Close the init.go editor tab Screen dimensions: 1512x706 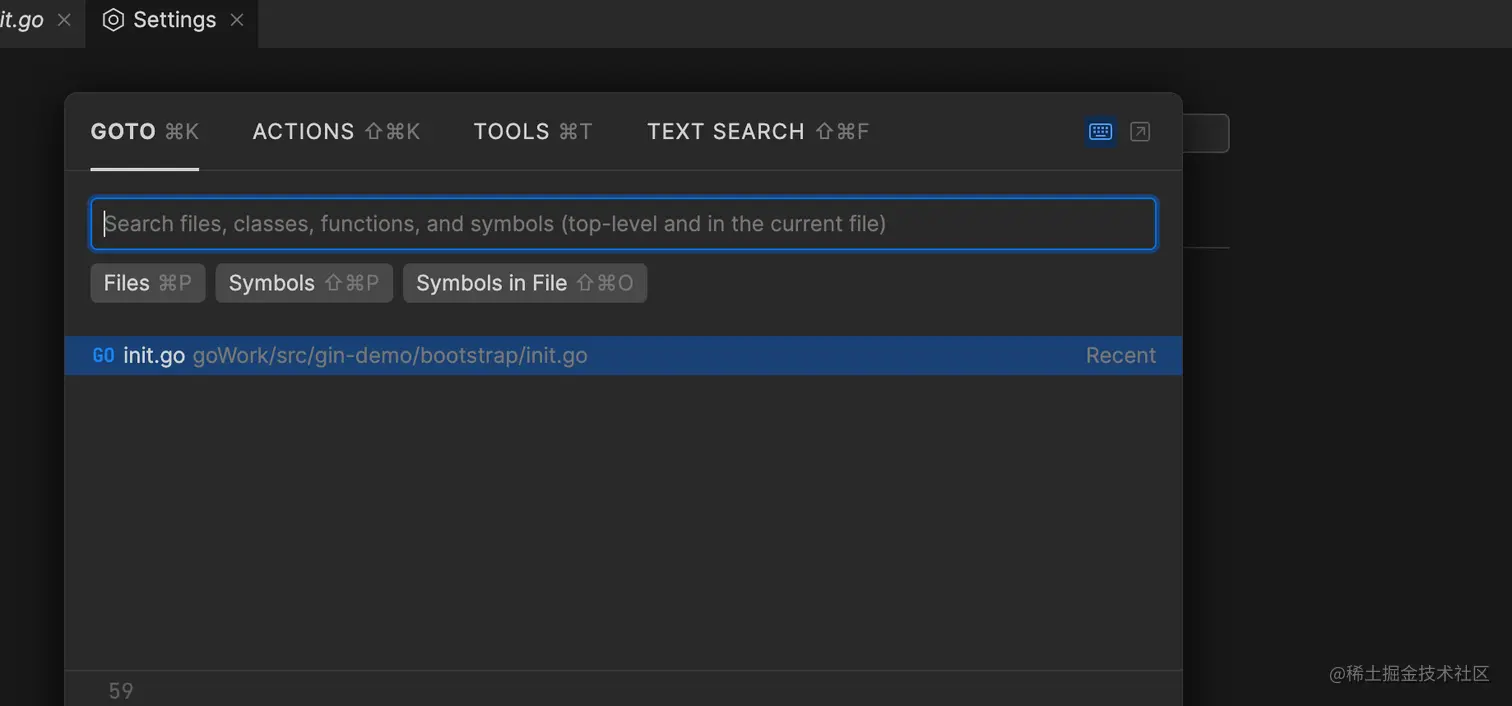pos(64,20)
